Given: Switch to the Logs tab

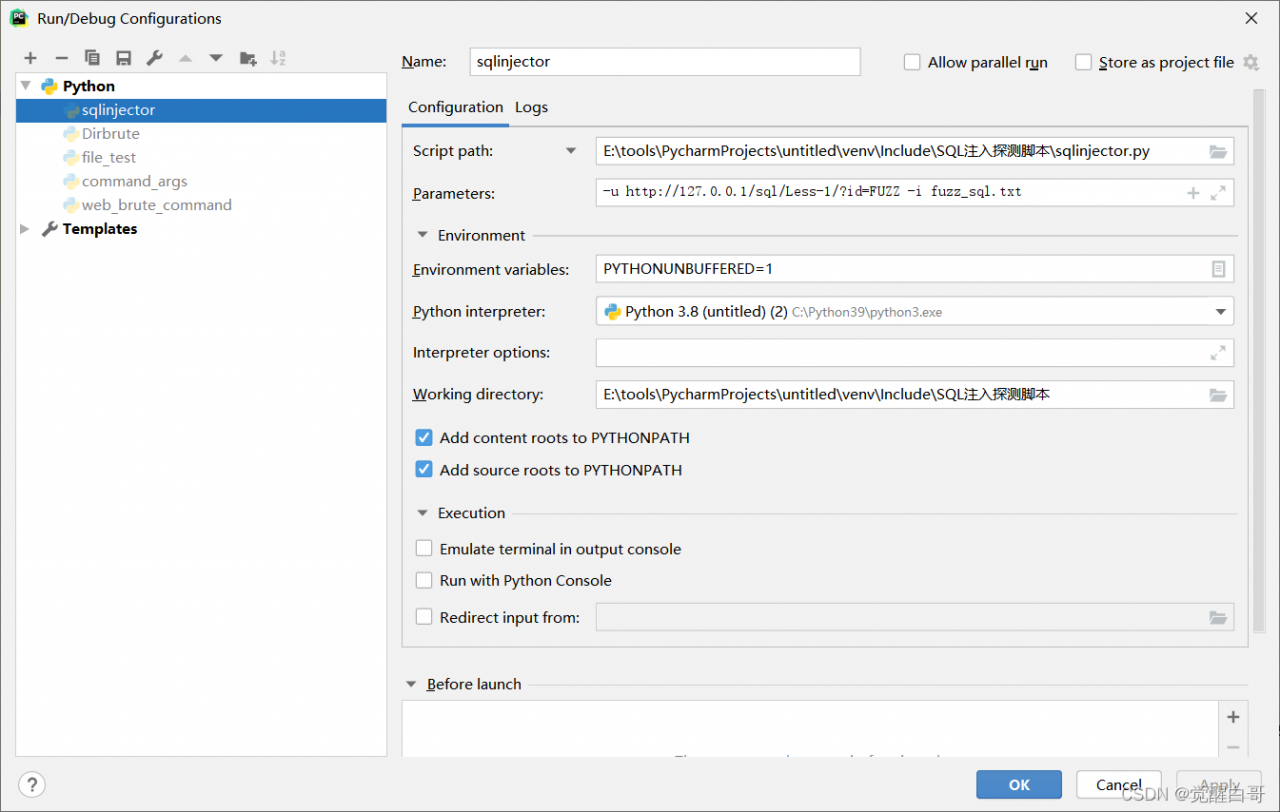Looking at the screenshot, I should [x=531, y=107].
